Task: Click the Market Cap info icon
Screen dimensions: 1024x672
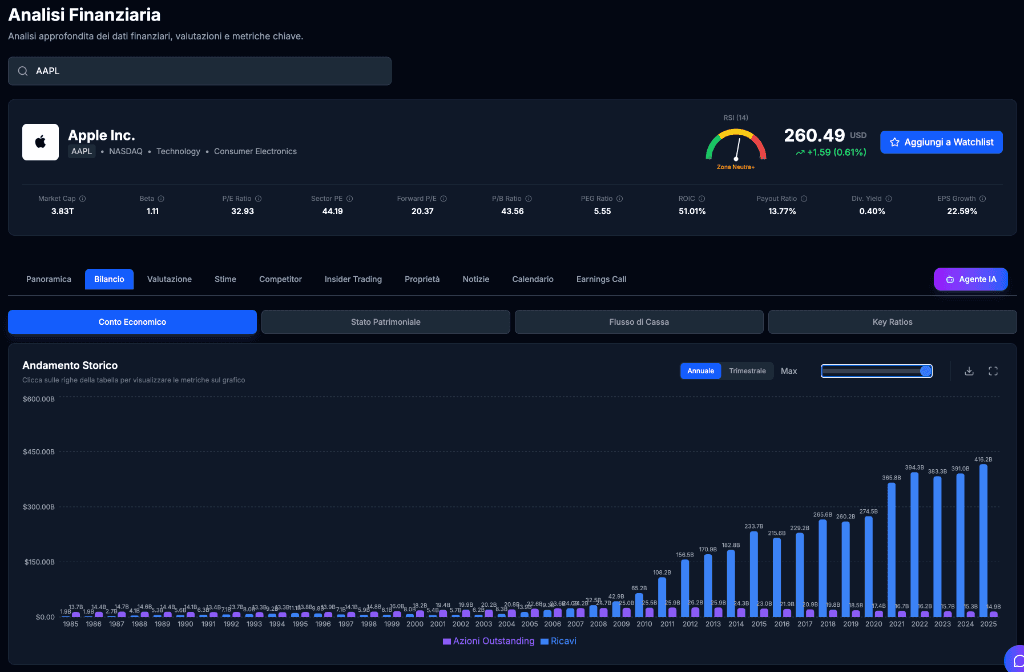Action: [82, 199]
